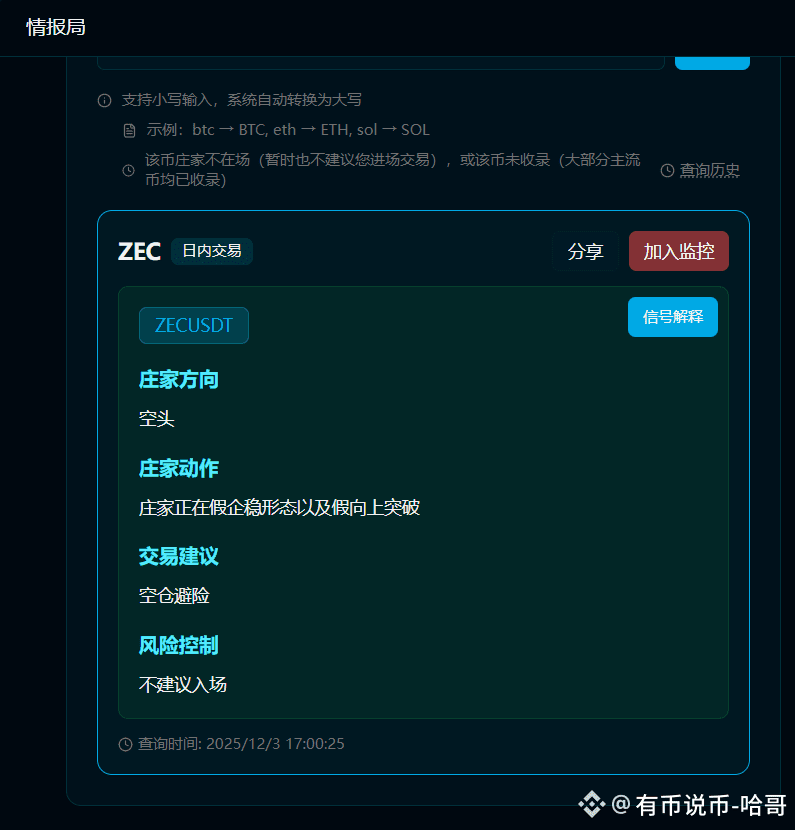
Task: Click the 庄家动作 section heading
Action: pyautogui.click(x=178, y=468)
